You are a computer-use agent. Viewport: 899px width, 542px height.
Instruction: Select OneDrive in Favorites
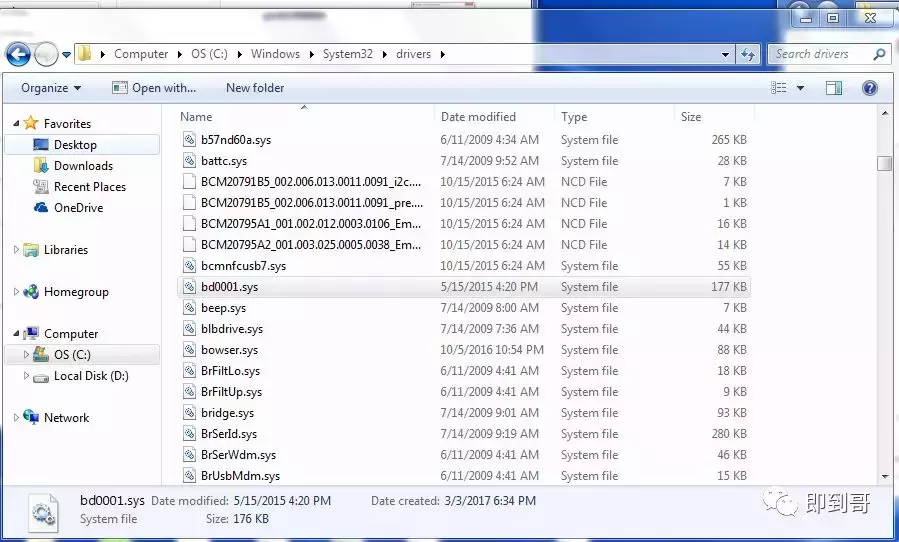[78, 208]
